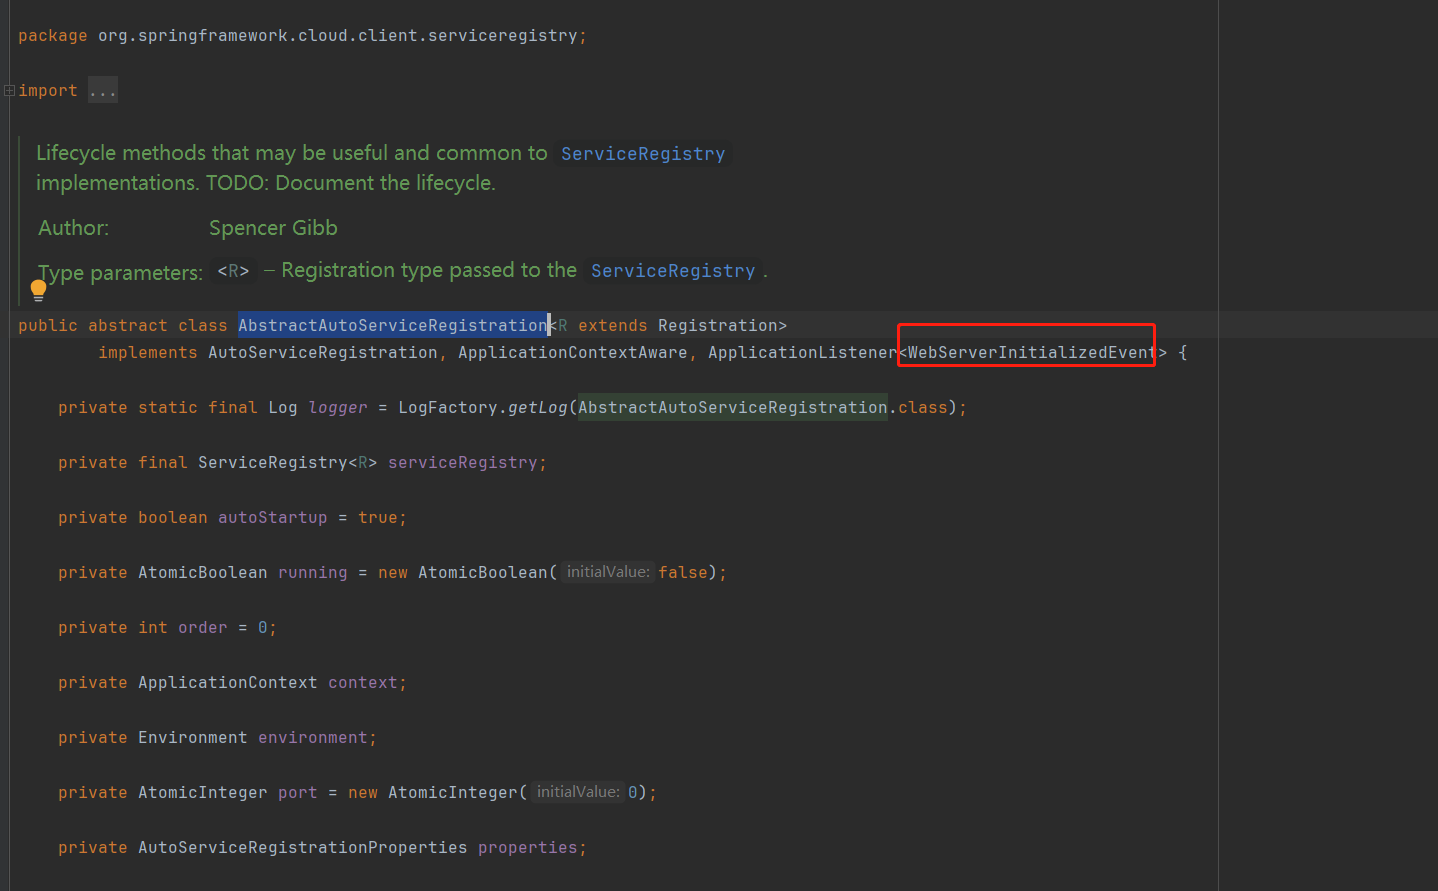Click the getLog method call
1438x891 pixels.
tap(537, 408)
